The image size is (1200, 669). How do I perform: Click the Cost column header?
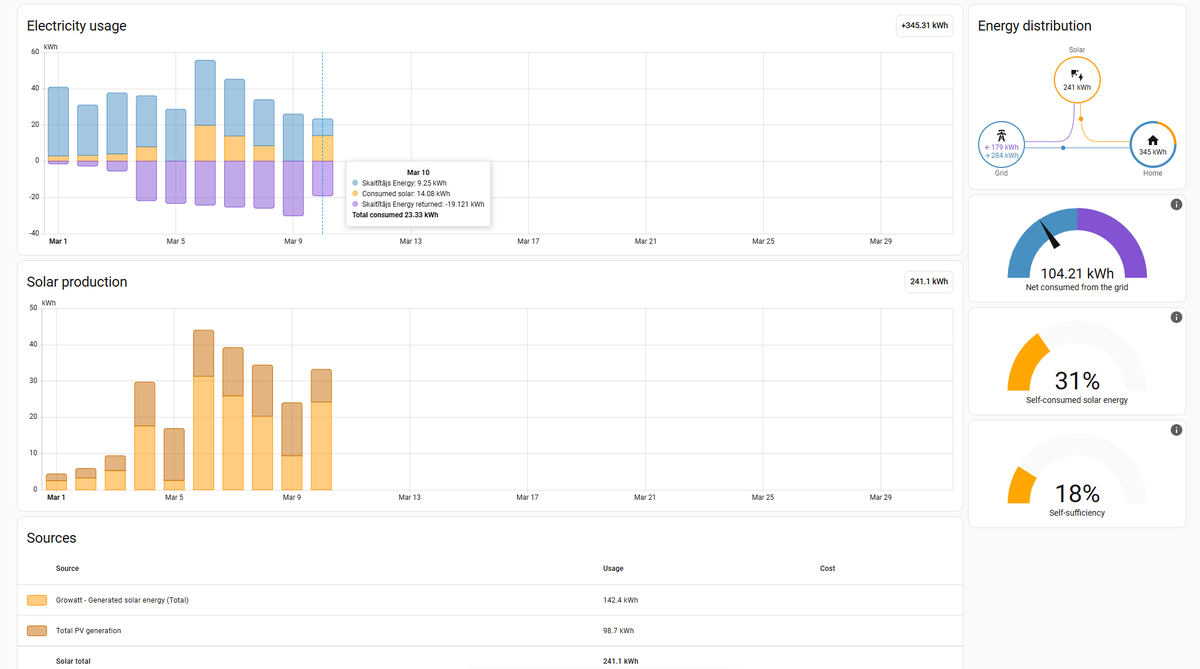click(827, 568)
